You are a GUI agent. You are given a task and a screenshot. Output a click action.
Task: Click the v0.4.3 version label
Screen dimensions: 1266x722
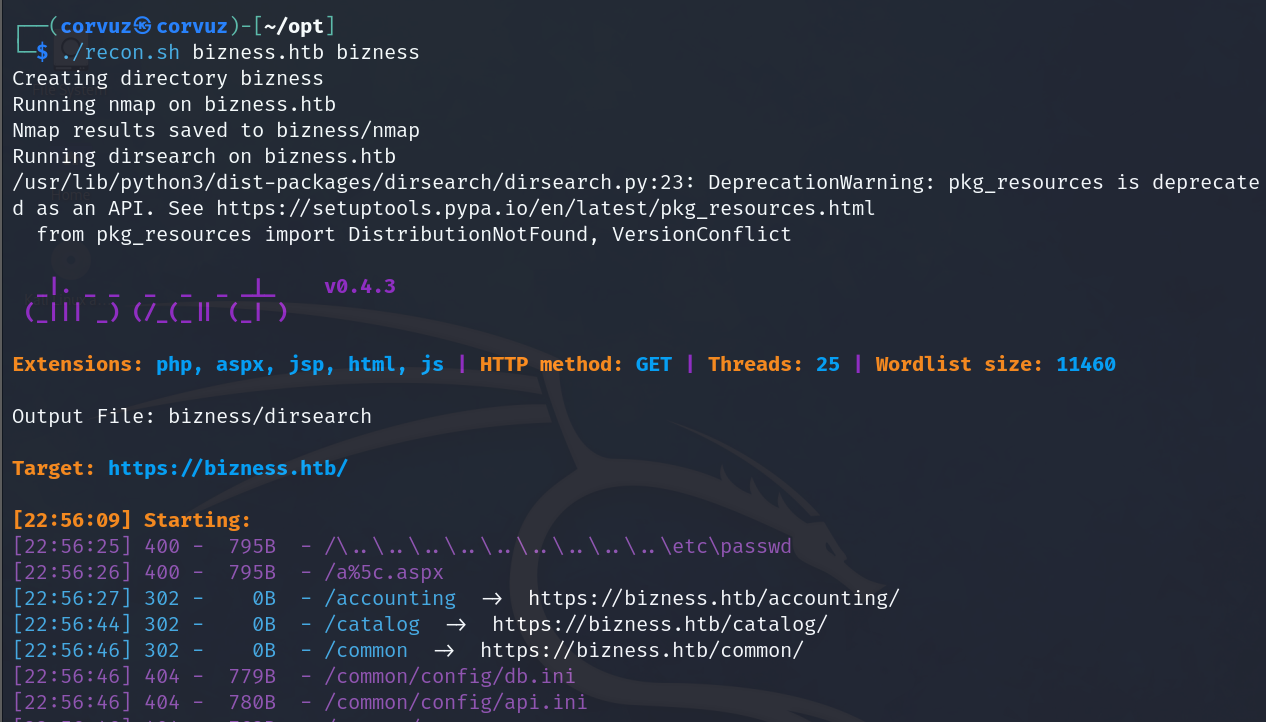pyautogui.click(x=360, y=287)
